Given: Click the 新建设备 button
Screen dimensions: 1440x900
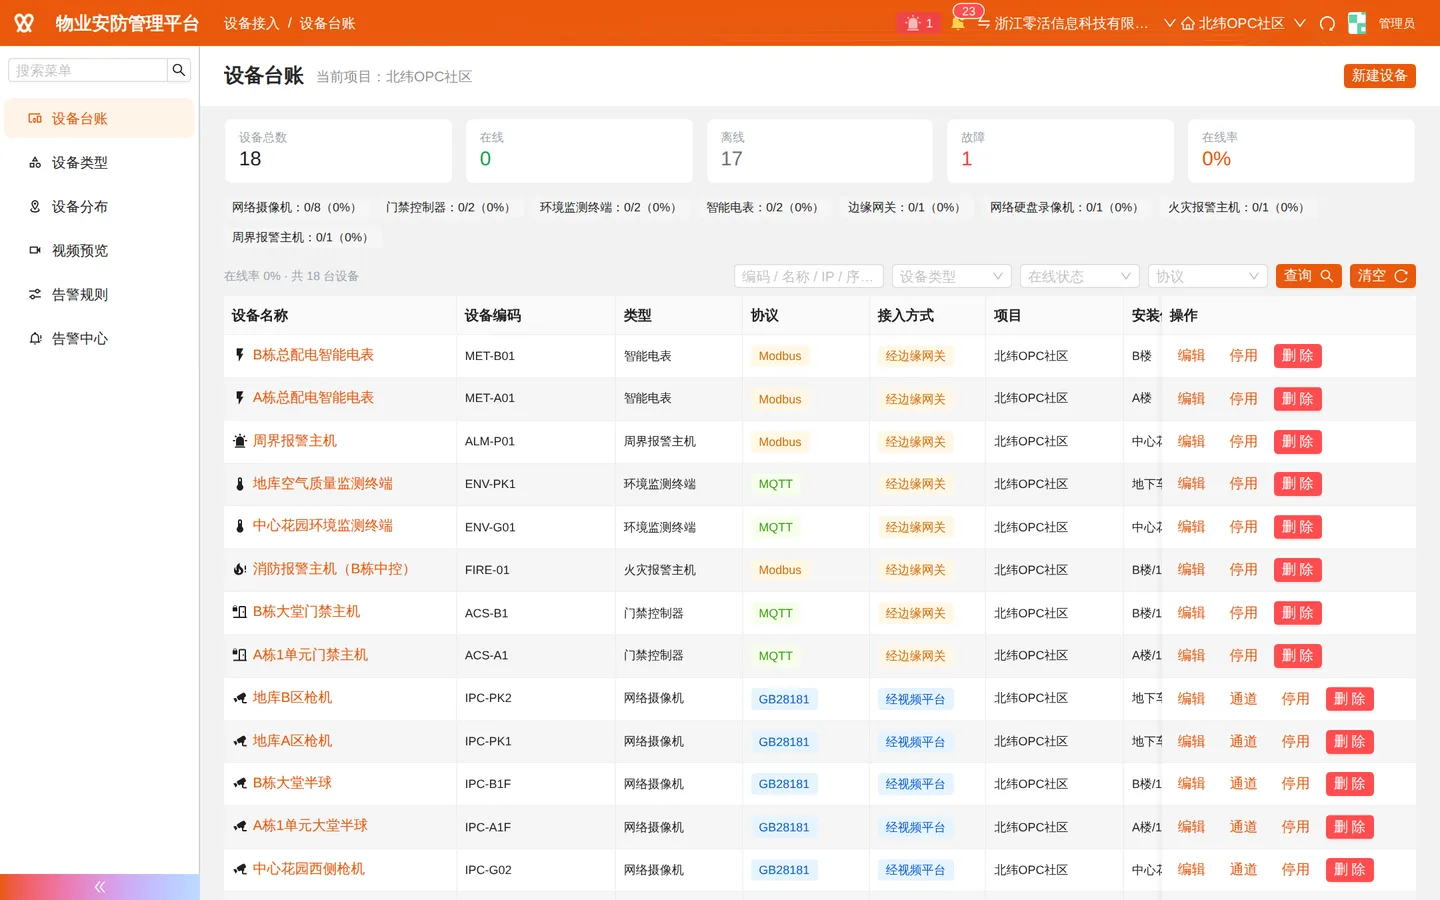Looking at the screenshot, I should [1379, 76].
